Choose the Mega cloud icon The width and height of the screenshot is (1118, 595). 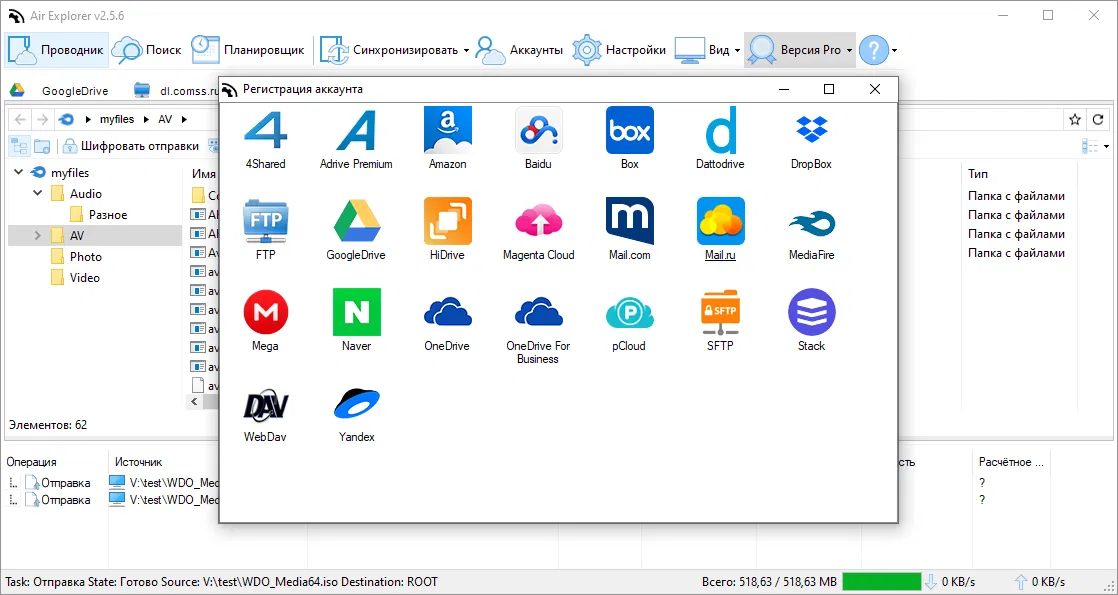pyautogui.click(x=265, y=312)
